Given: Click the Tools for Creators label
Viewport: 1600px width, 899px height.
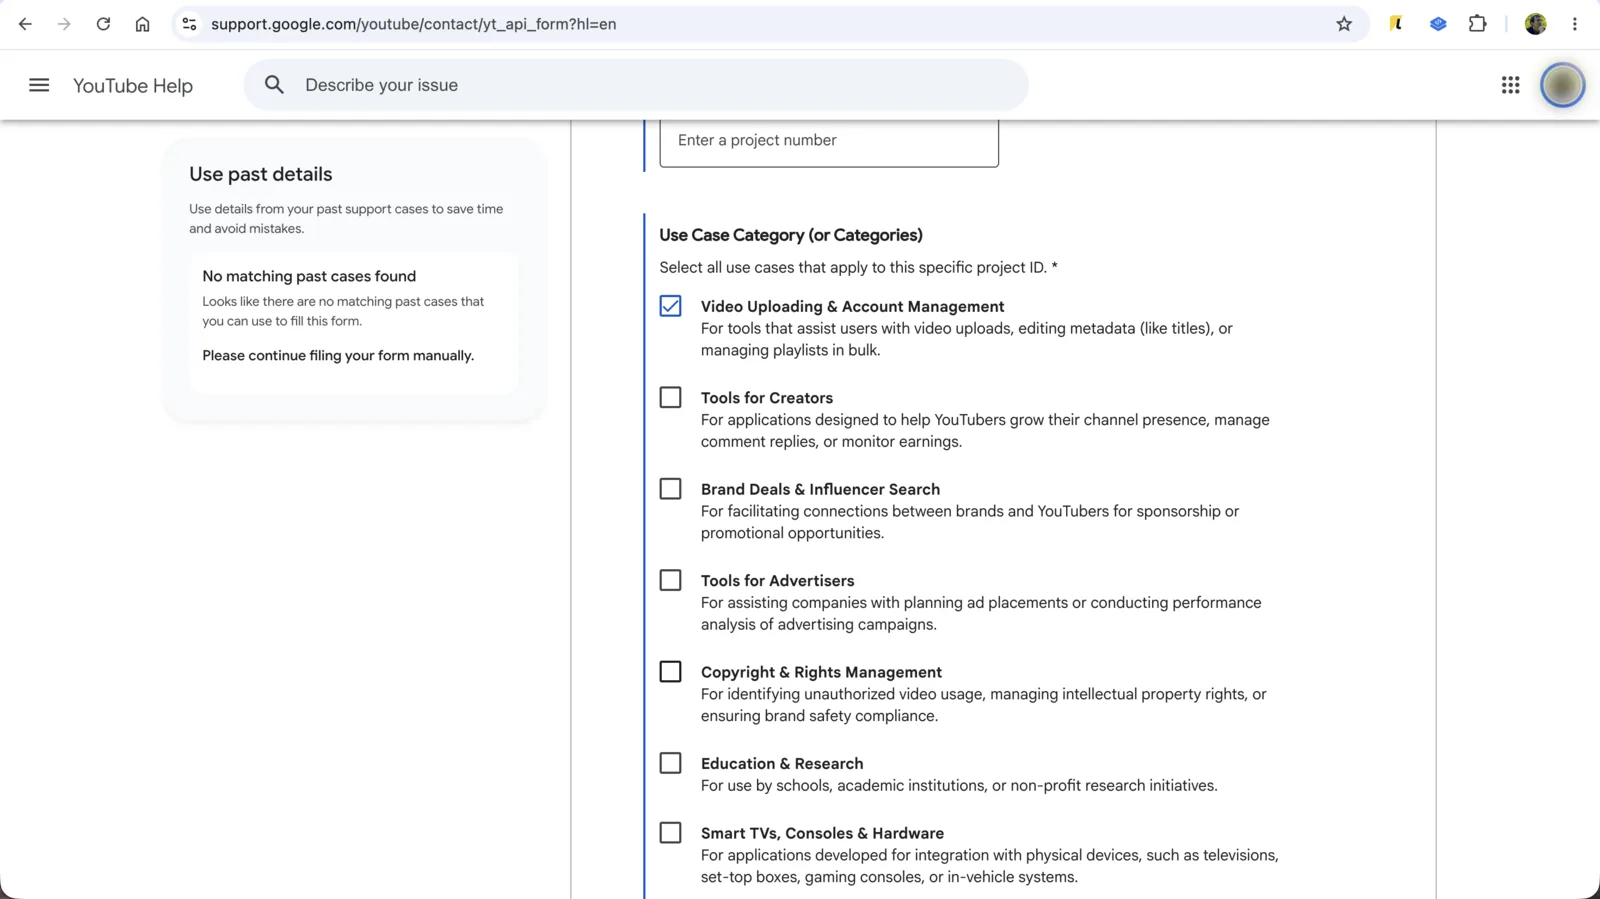Looking at the screenshot, I should (767, 398).
